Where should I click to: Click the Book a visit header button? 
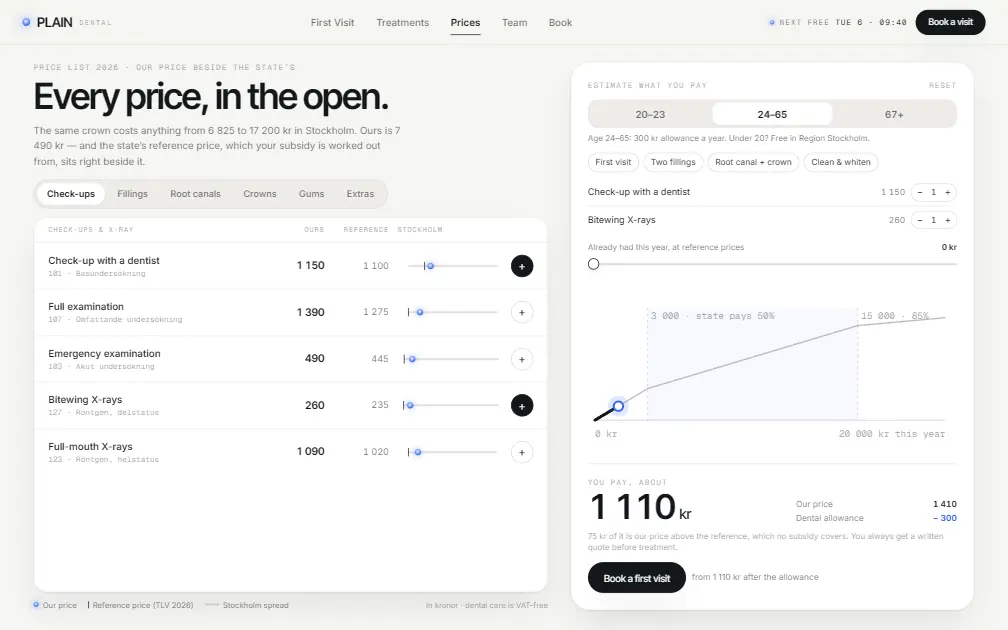tap(950, 22)
